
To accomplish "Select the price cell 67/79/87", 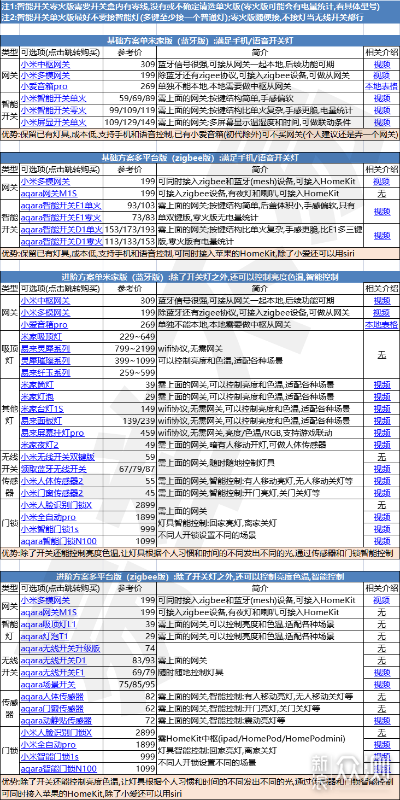I will coord(130,469).
